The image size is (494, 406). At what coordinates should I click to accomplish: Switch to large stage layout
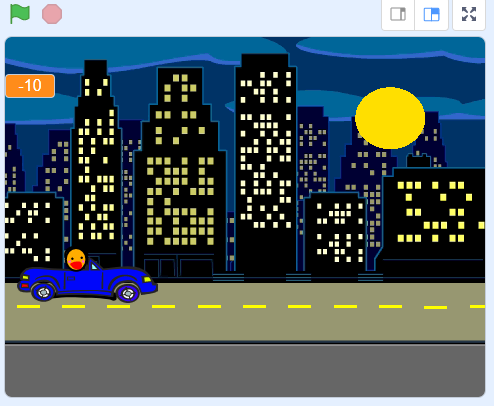point(431,14)
